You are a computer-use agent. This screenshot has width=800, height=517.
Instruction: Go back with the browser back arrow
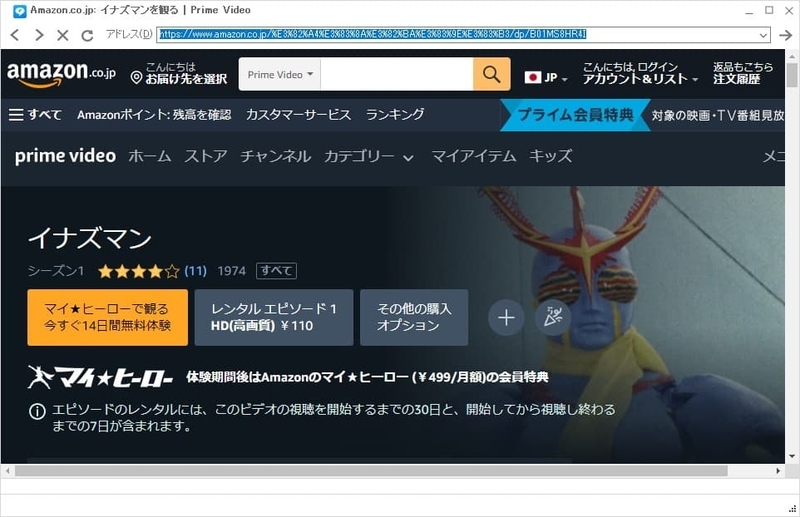tap(15, 35)
